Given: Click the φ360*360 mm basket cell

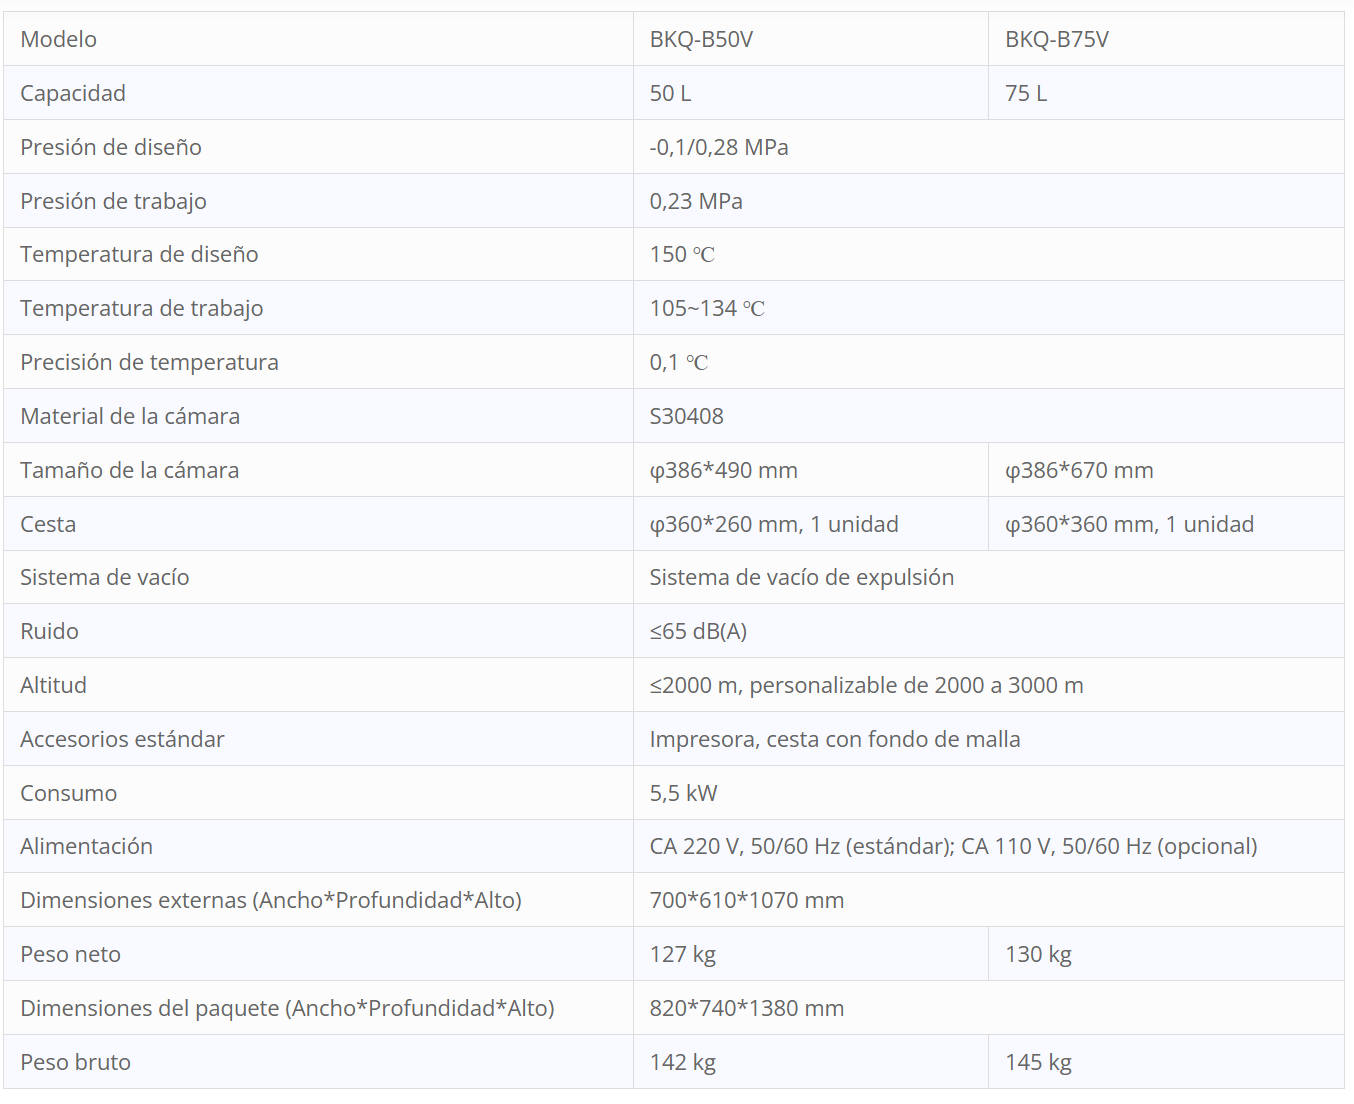Looking at the screenshot, I should [x=1129, y=525].
